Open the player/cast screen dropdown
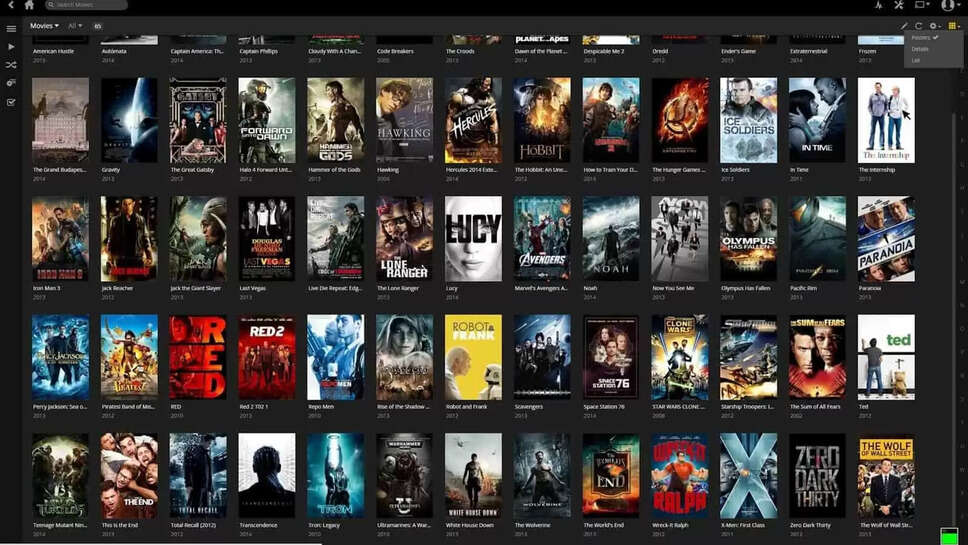This screenshot has width=968, height=545. pos(922,5)
